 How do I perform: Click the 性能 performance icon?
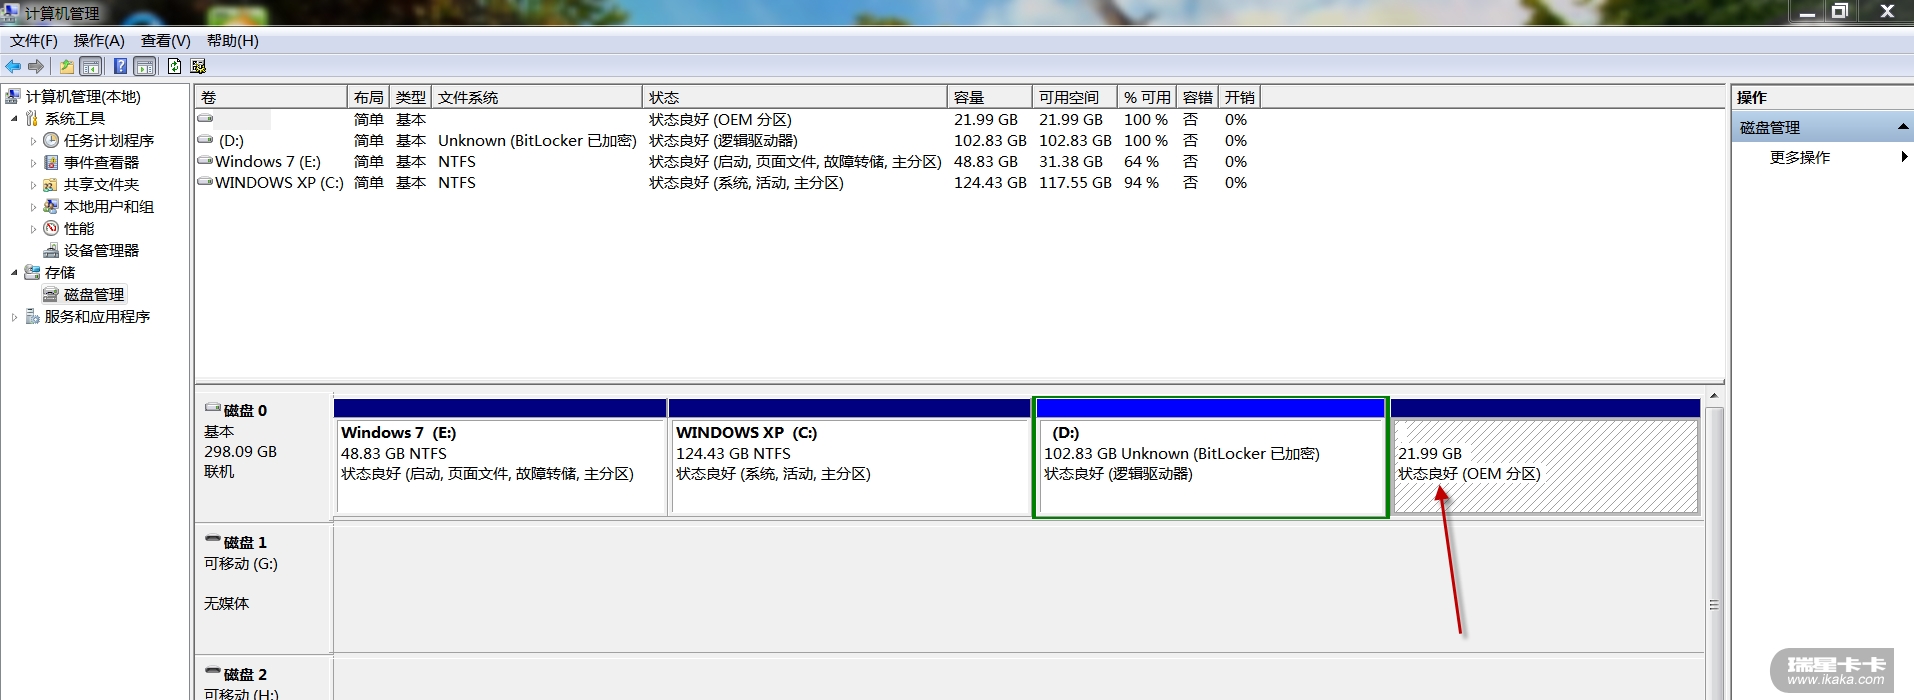point(51,228)
